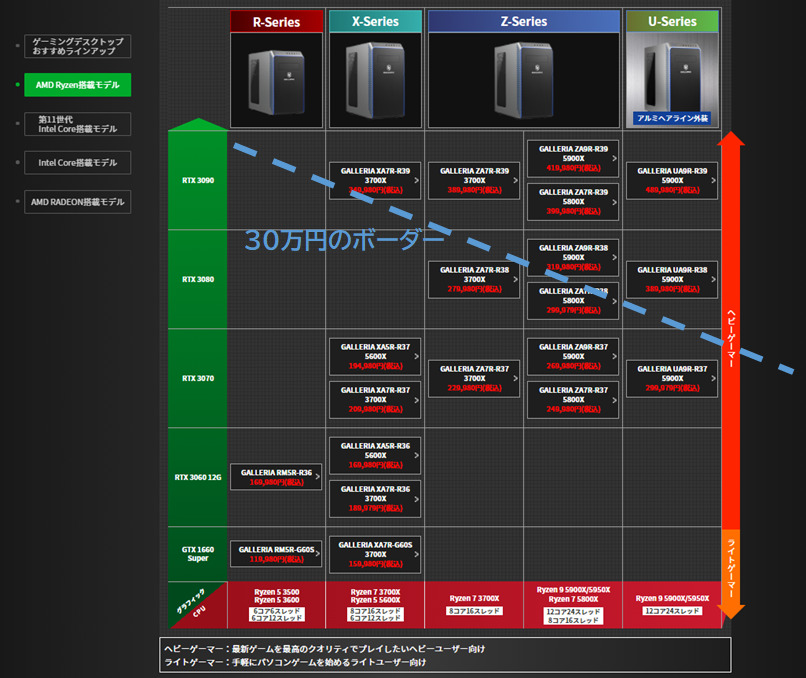806x678 pixels.
Task: Open GALLERIA ZA7R-R38 3700X product
Action: pyautogui.click(x=474, y=279)
